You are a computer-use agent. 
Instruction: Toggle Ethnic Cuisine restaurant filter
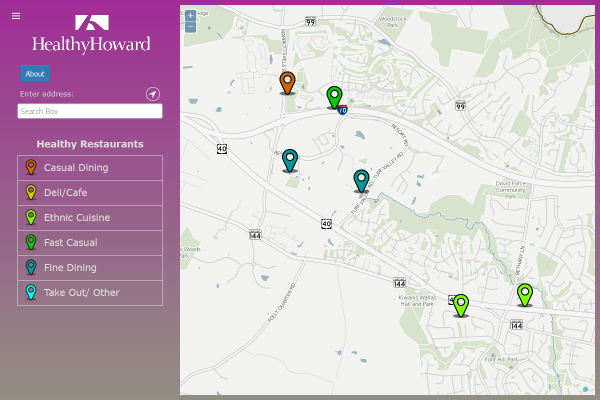pos(90,218)
